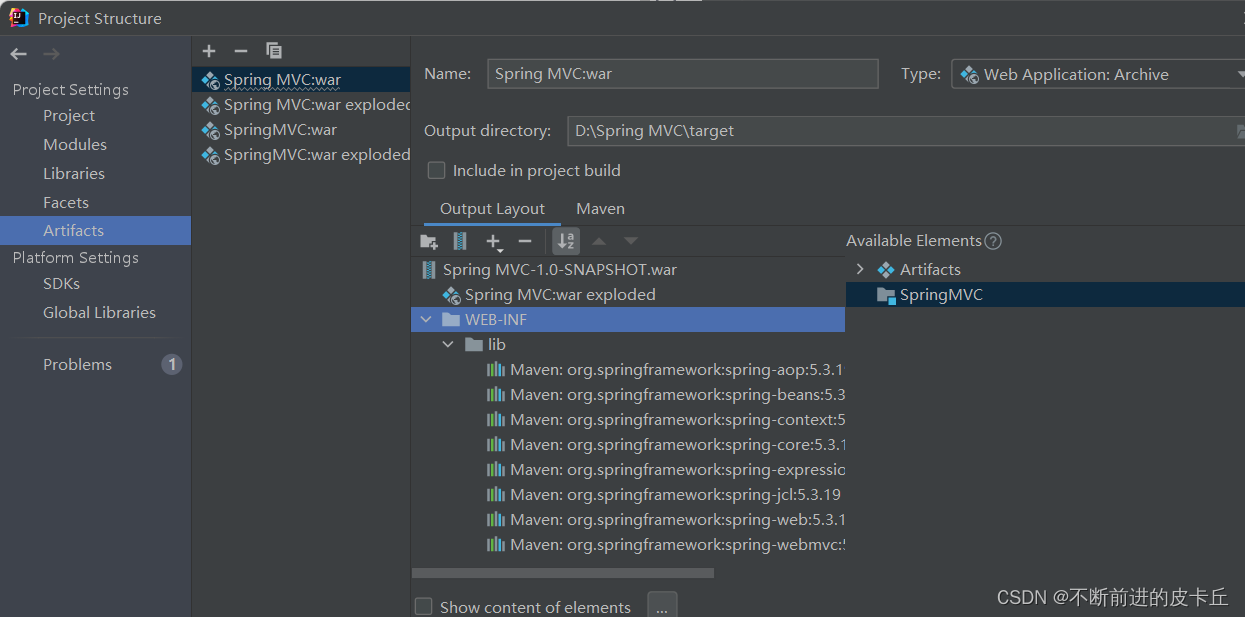Click the horizontal scrollbar under layout tree
This screenshot has width=1245, height=617.
[x=562, y=573]
